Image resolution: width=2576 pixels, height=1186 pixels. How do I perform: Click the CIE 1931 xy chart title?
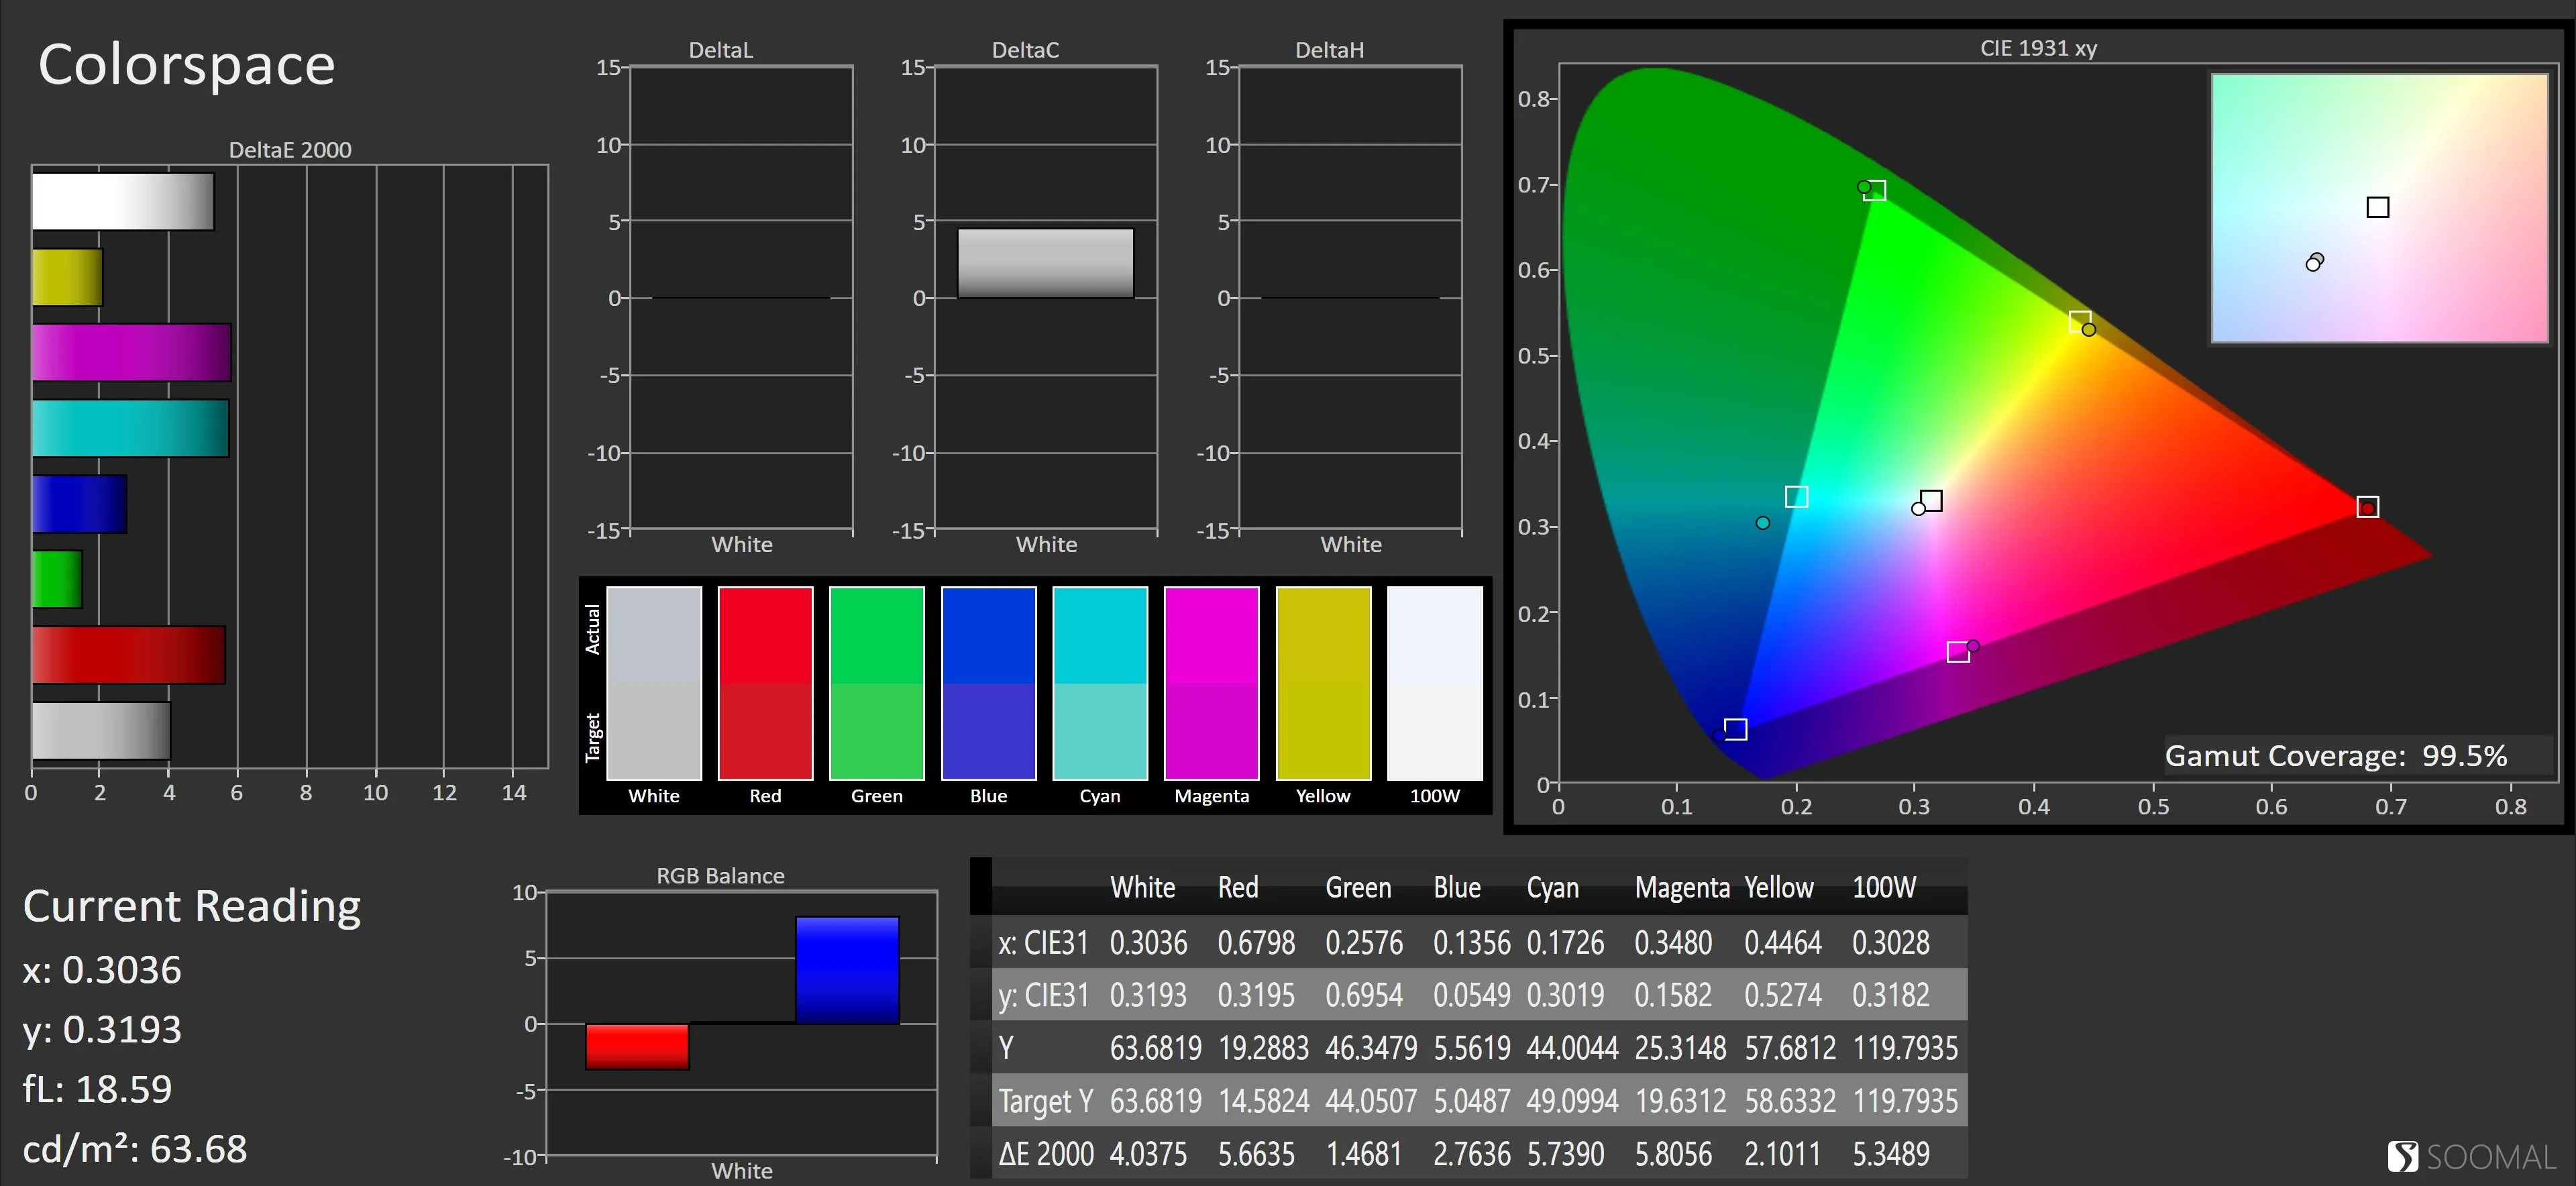pos(2038,48)
